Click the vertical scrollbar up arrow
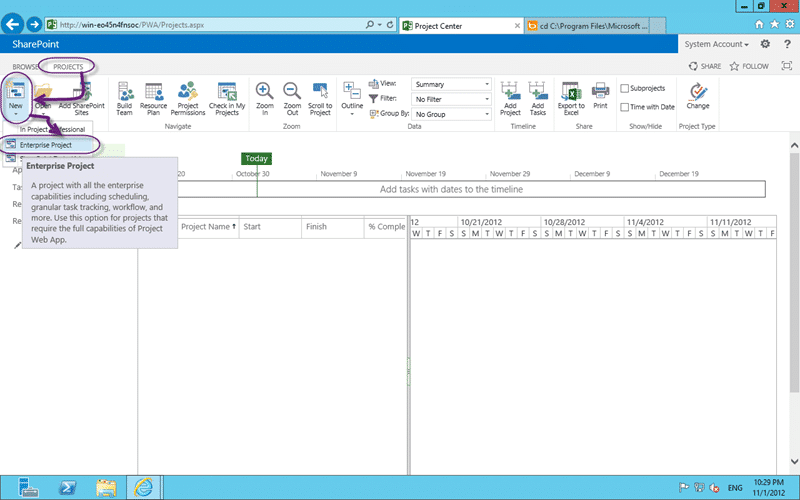The height and width of the screenshot is (500, 800). (794, 146)
